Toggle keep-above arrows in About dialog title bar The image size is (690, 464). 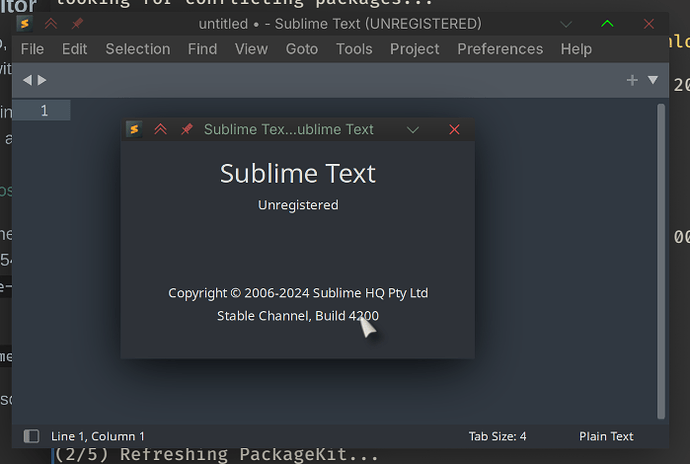160,129
